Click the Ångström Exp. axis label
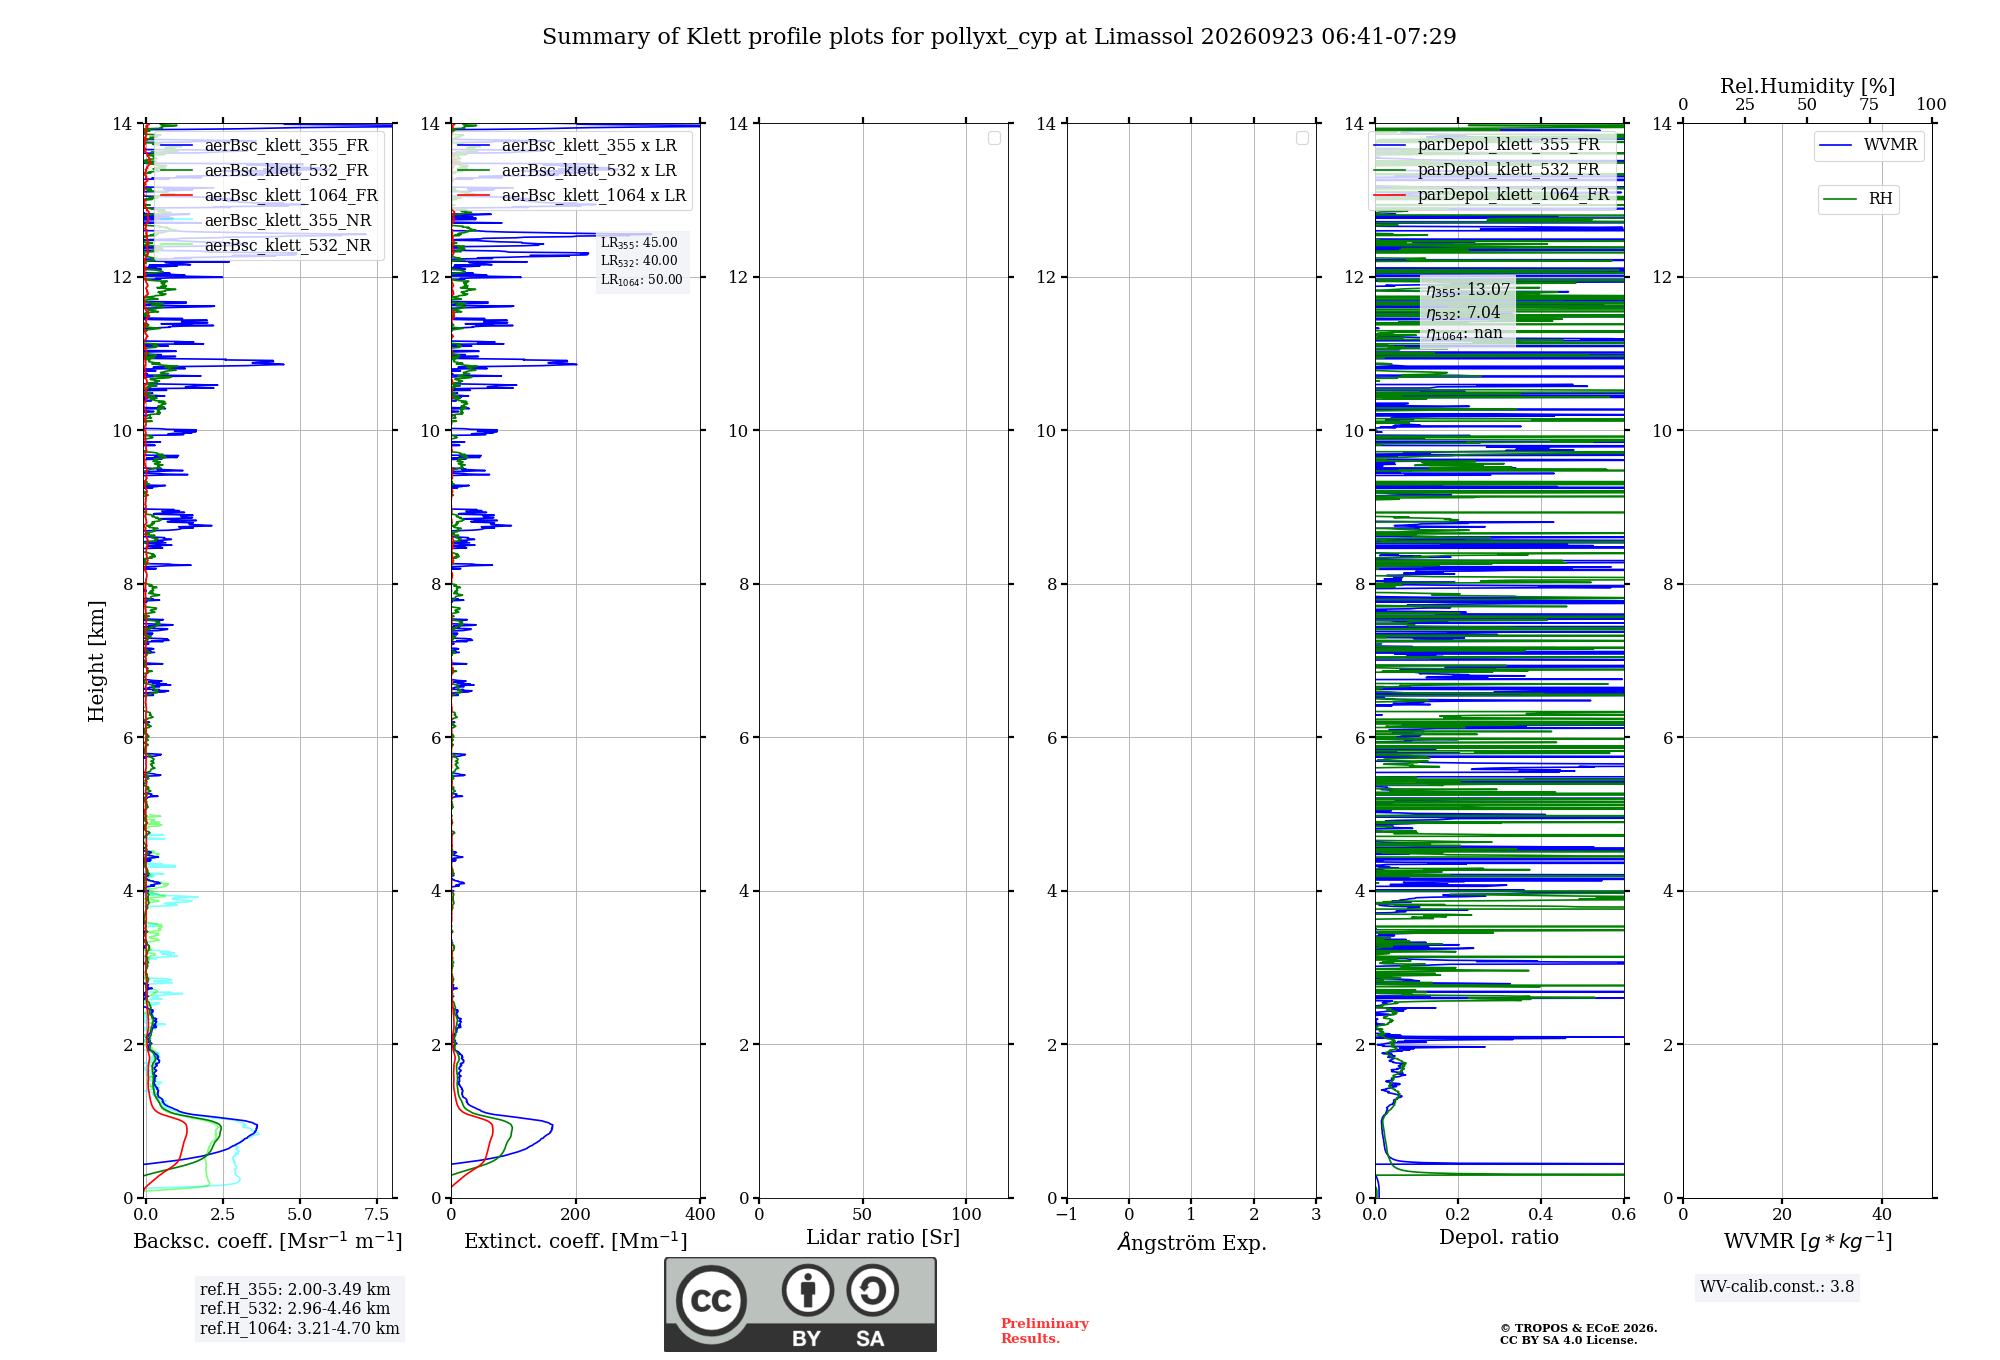The image size is (2000, 1360). pyautogui.click(x=1192, y=1242)
